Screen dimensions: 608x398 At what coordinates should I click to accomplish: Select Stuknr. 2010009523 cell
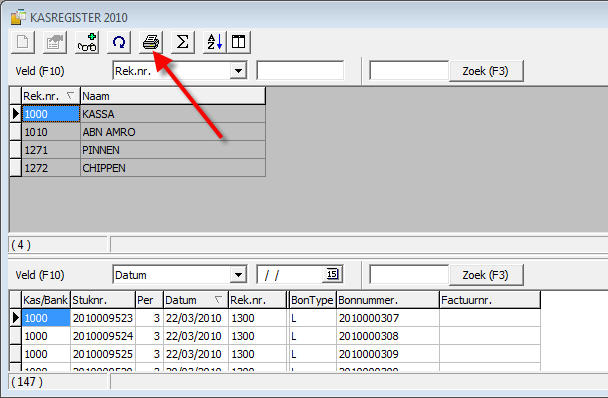(103, 318)
